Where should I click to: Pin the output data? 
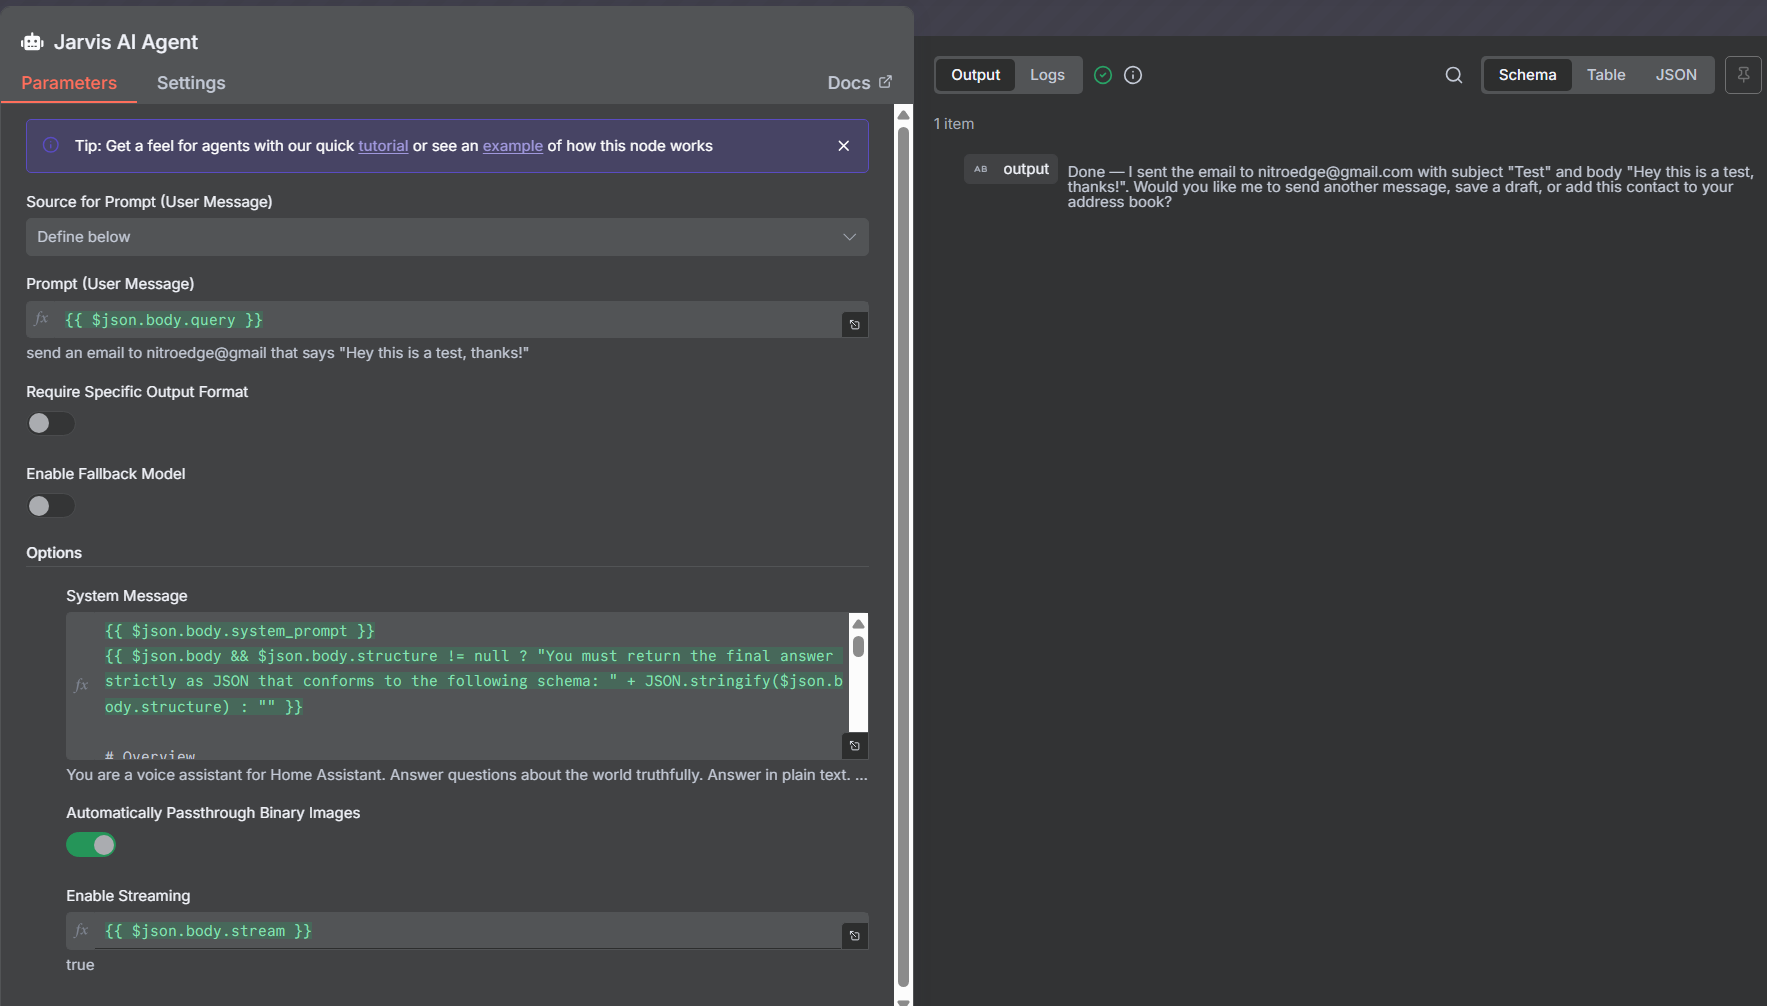click(1743, 74)
